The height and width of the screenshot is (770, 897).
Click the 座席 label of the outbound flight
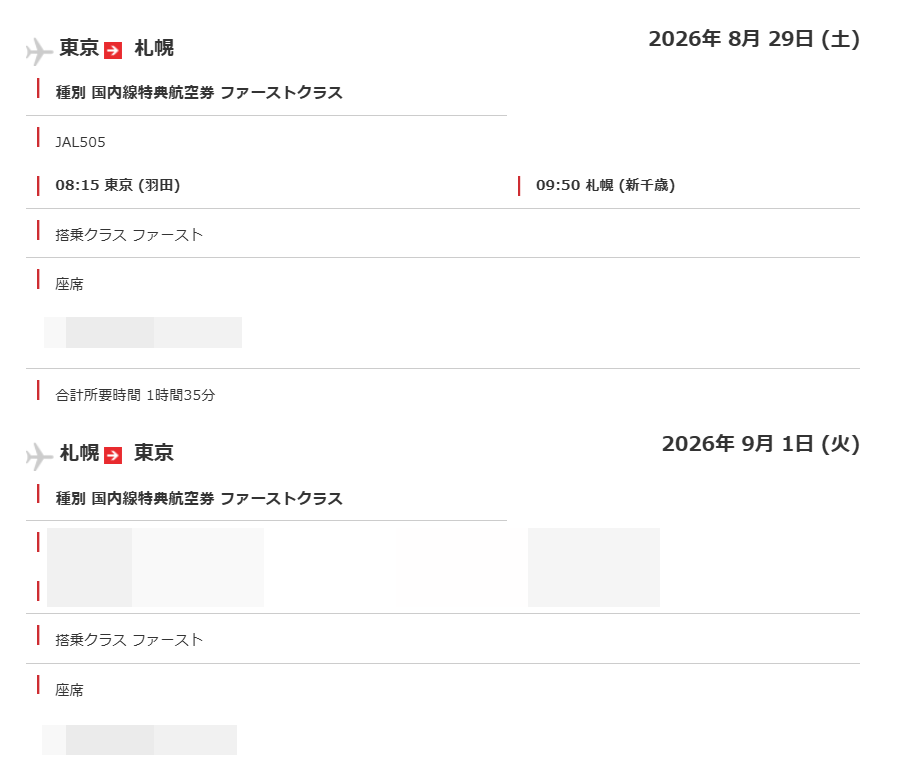[x=69, y=284]
